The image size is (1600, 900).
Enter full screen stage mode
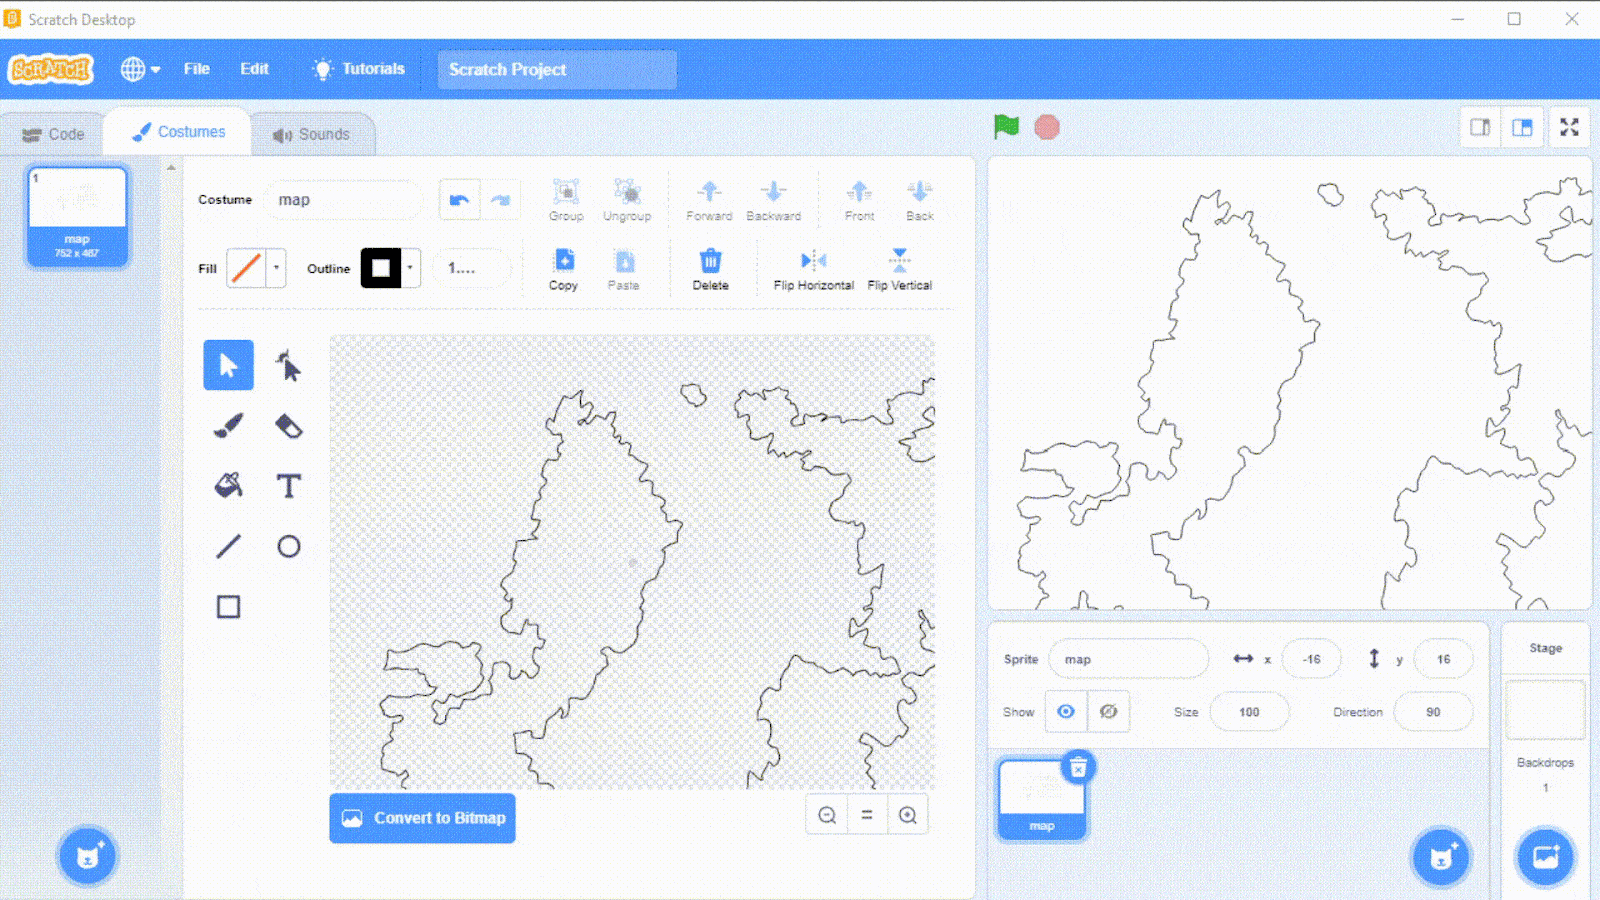point(1569,127)
